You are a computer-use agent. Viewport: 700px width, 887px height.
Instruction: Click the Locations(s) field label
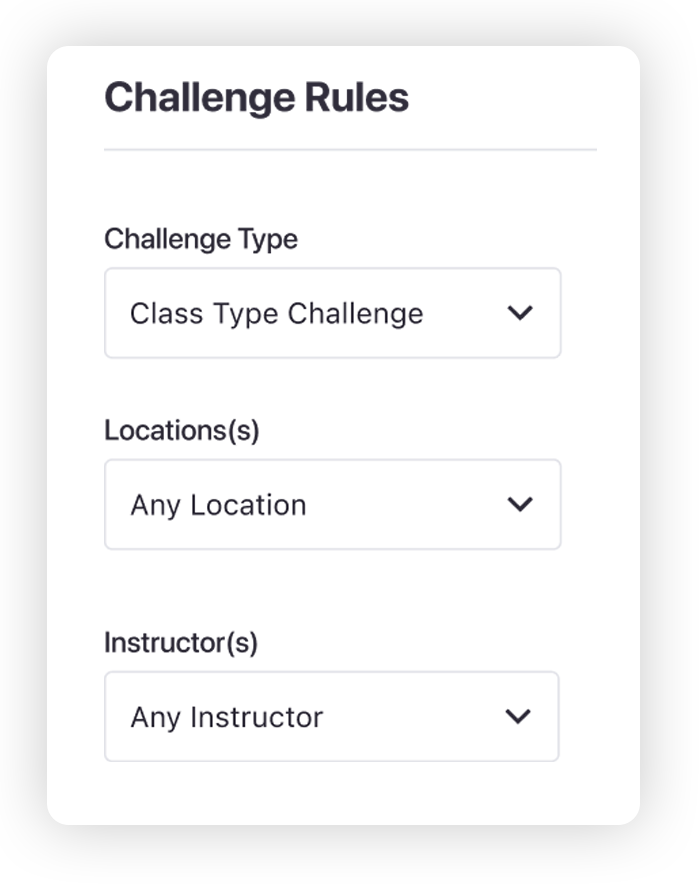182,430
